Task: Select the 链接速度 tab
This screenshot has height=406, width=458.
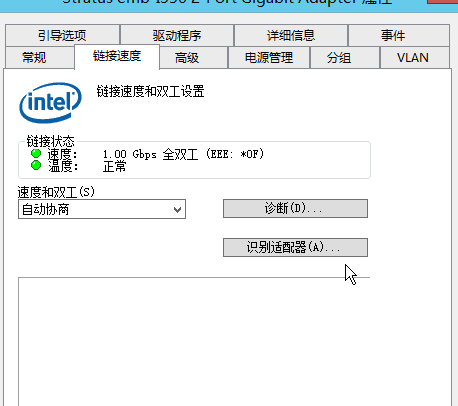Action: click(117, 56)
